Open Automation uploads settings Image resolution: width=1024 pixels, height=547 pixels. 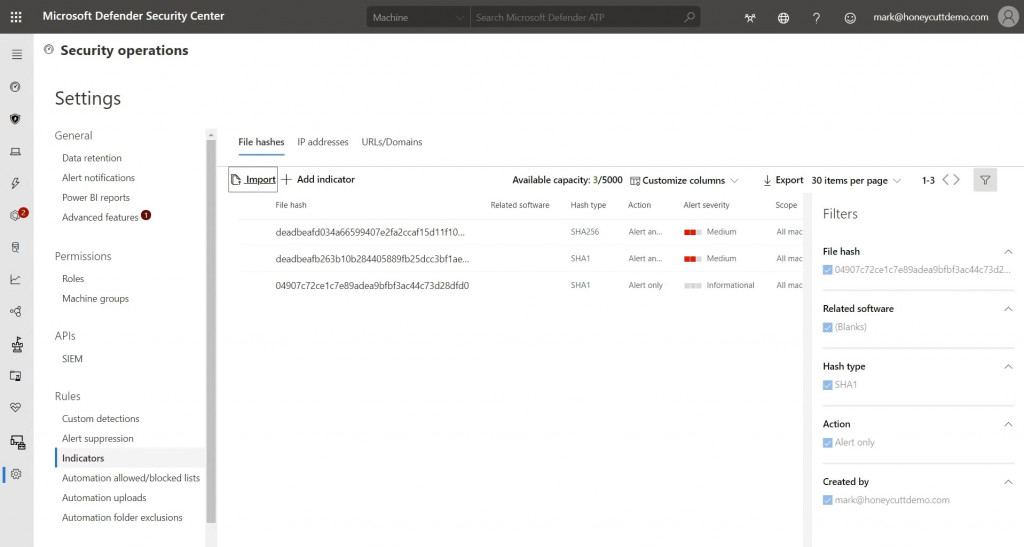tap(104, 497)
